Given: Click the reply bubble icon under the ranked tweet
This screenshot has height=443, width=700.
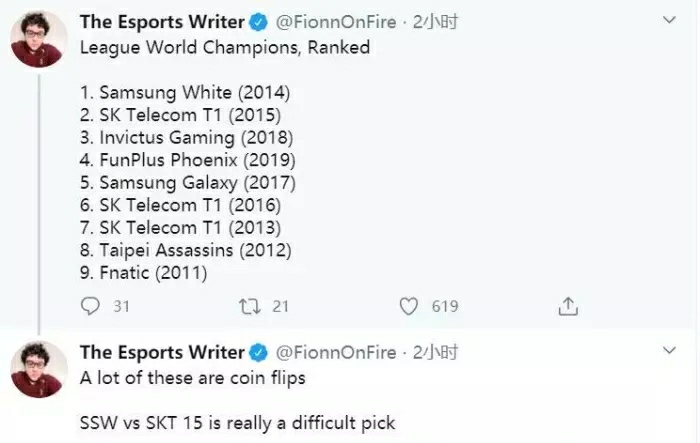Looking at the screenshot, I should 90,306.
